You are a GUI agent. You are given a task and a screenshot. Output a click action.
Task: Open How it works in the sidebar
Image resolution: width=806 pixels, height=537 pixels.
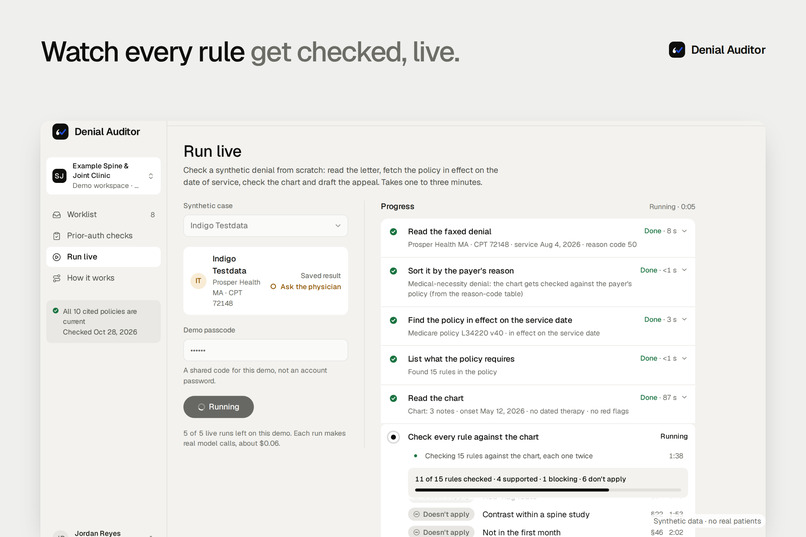tap(103, 278)
